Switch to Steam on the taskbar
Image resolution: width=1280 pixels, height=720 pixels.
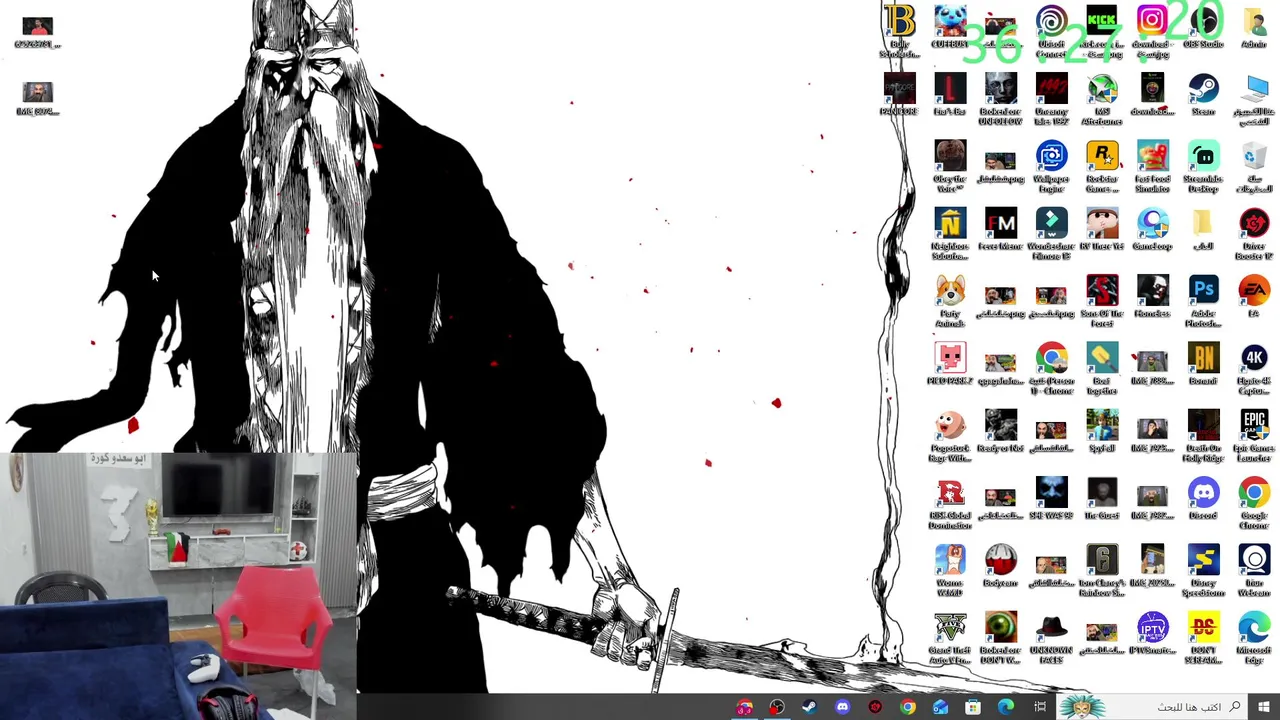[809, 707]
